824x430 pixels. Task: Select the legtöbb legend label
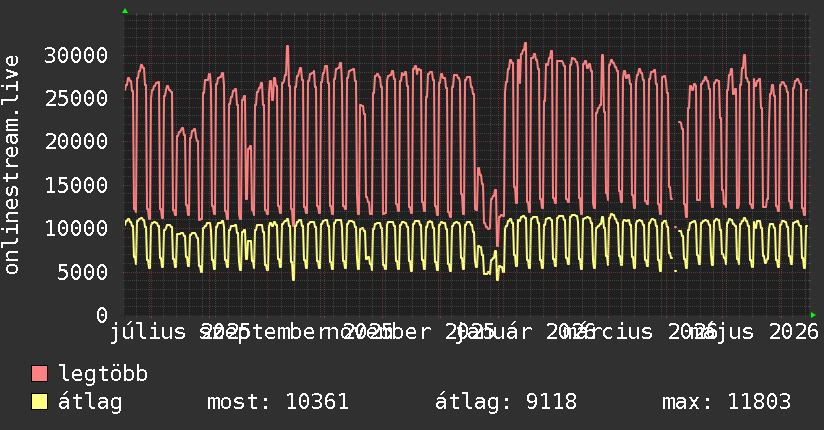(103, 374)
